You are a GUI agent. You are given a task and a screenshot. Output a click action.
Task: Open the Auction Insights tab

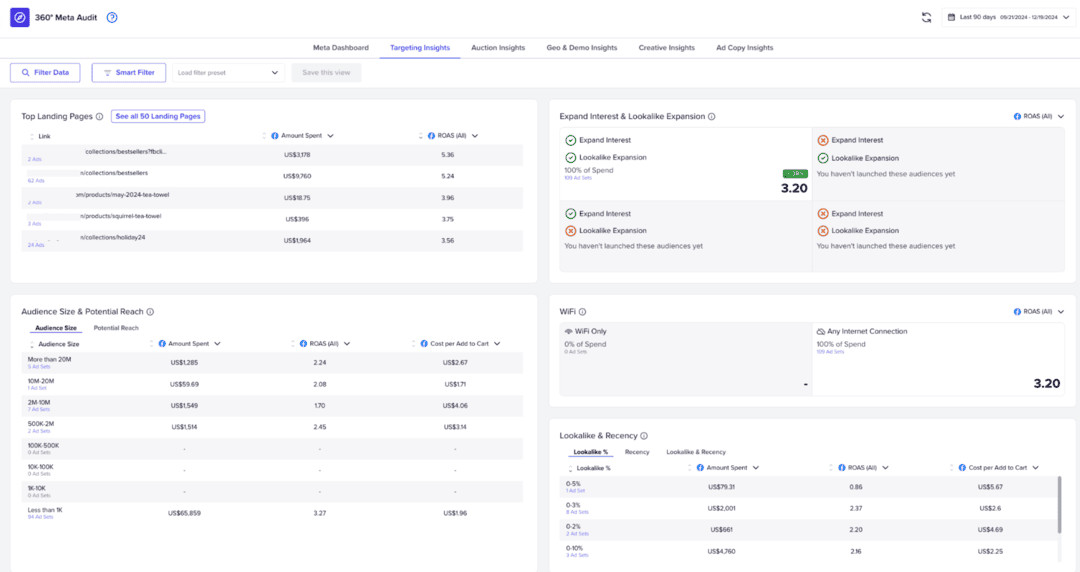tap(498, 48)
